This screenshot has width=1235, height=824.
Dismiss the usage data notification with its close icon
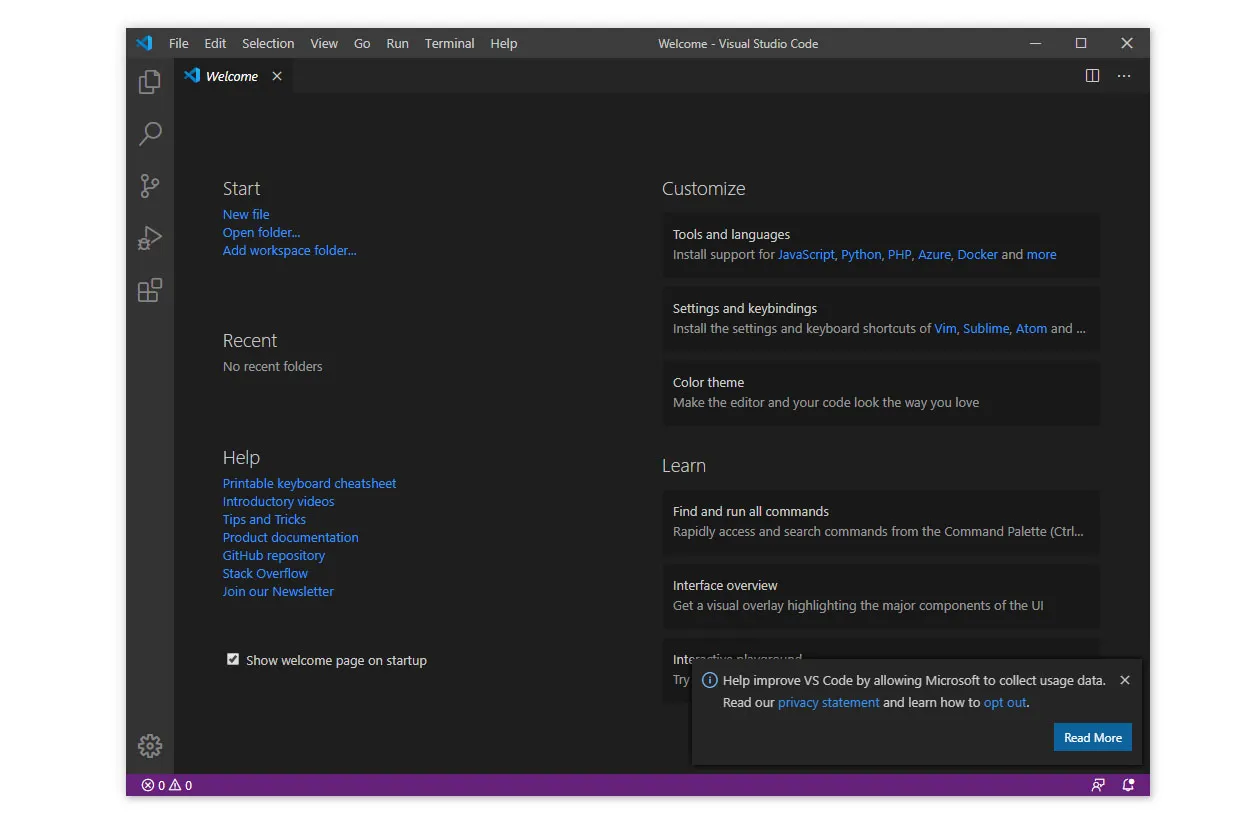1124,679
